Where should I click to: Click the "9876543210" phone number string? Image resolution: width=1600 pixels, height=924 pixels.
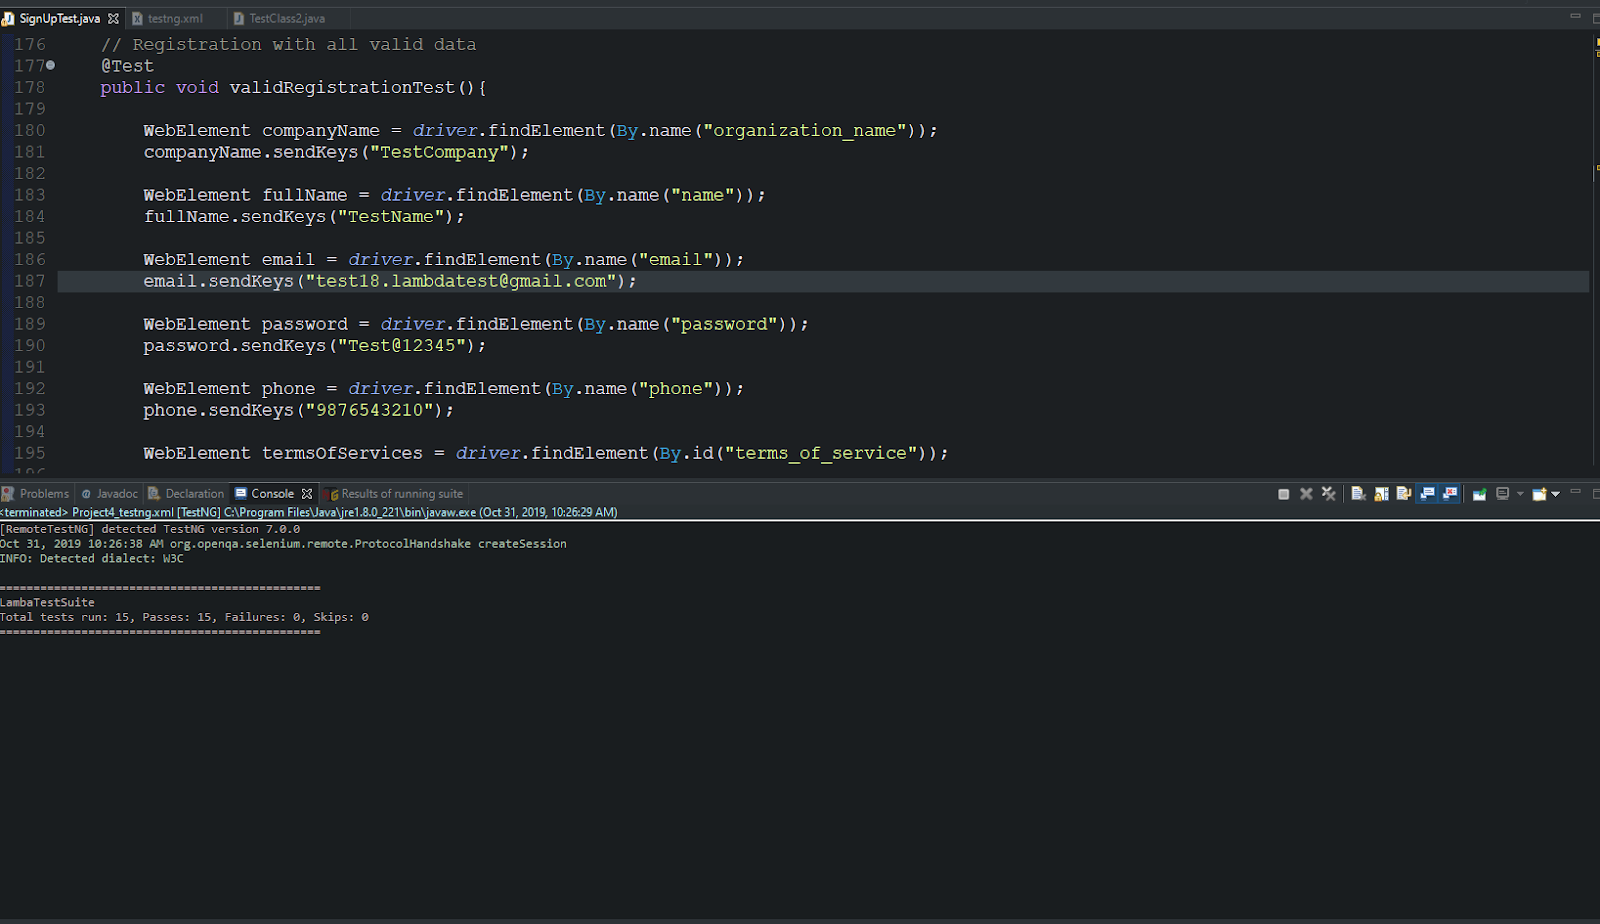point(370,410)
